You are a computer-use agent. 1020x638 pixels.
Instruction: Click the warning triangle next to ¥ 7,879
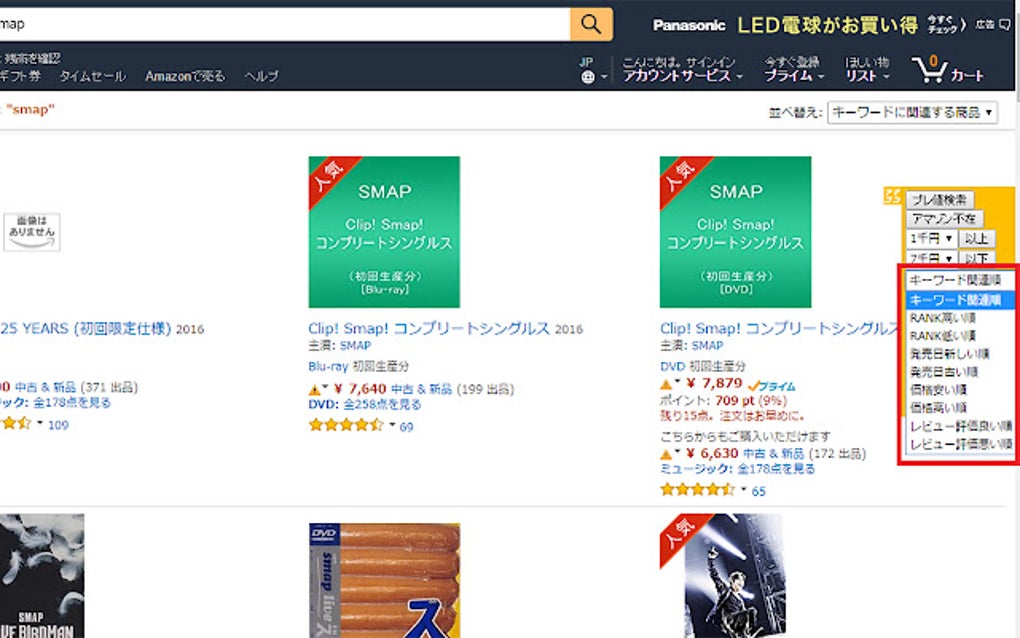pos(666,384)
